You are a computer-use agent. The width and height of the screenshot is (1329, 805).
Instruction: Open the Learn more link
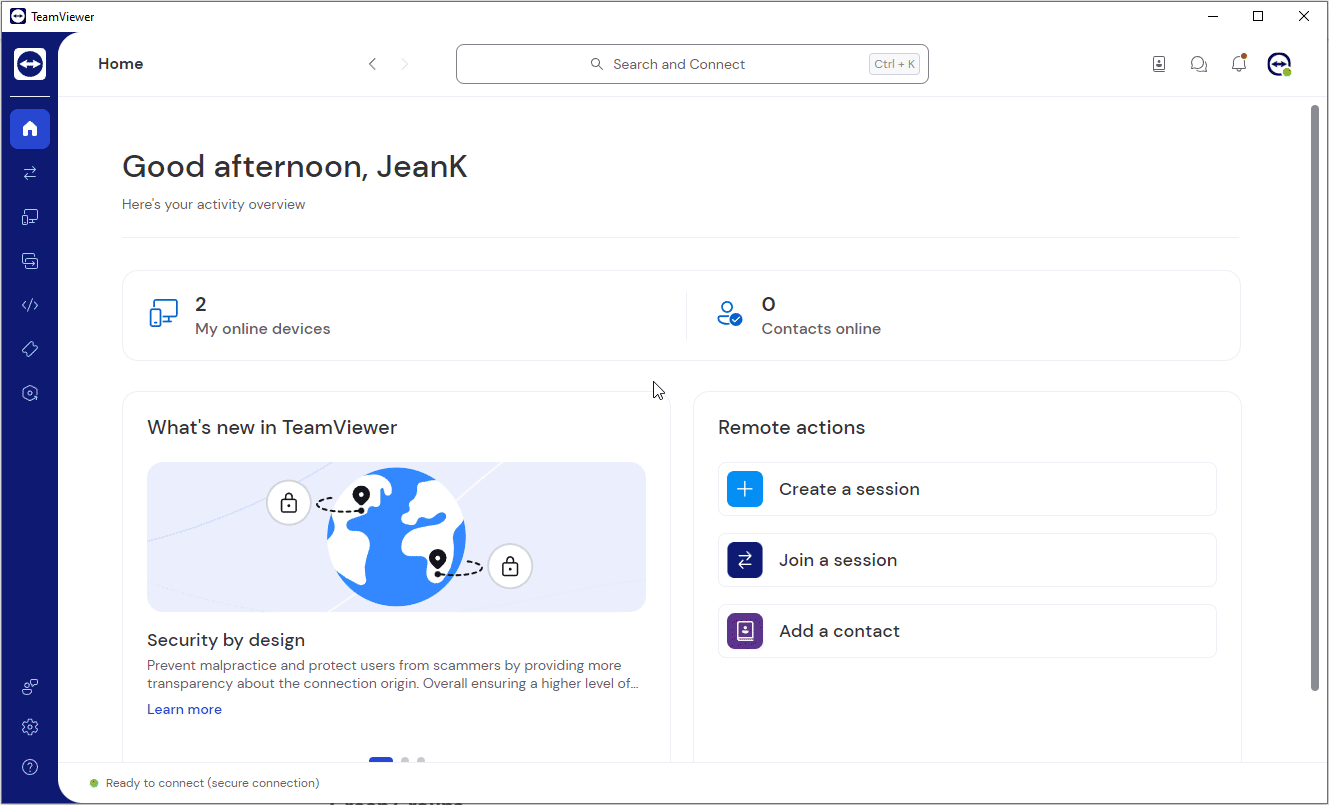coord(184,709)
